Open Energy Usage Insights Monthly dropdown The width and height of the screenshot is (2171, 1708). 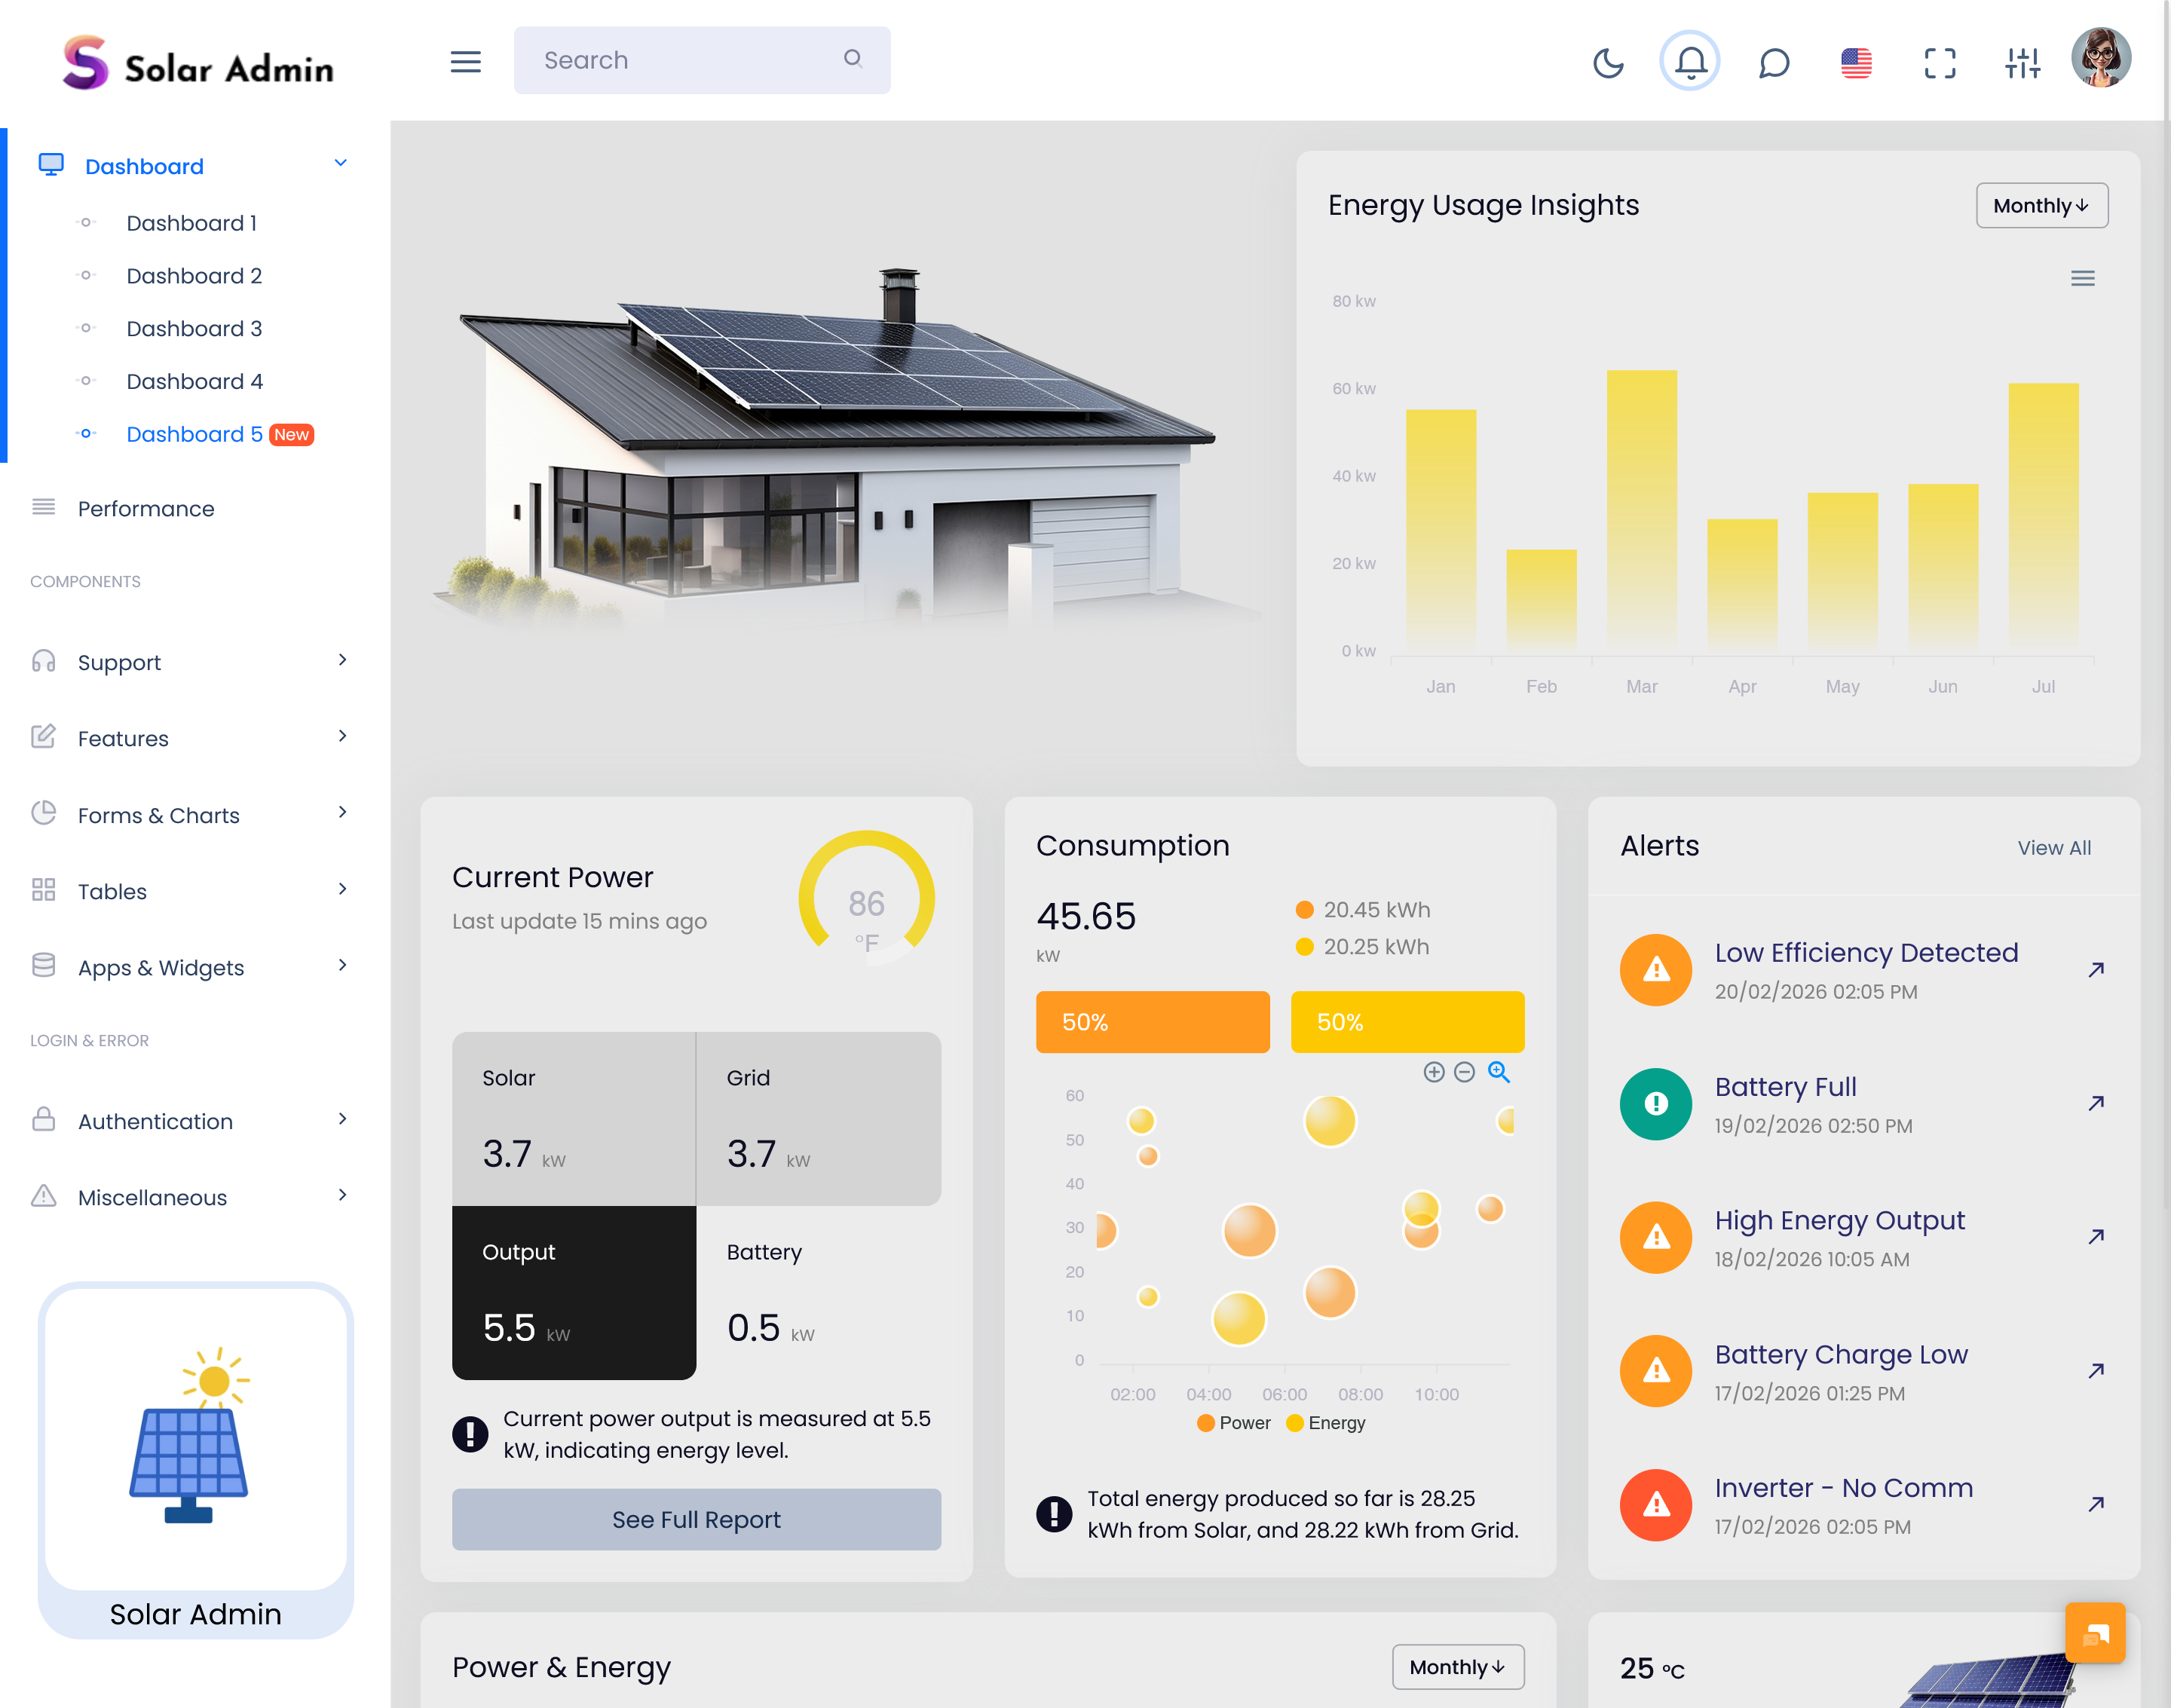point(2041,206)
